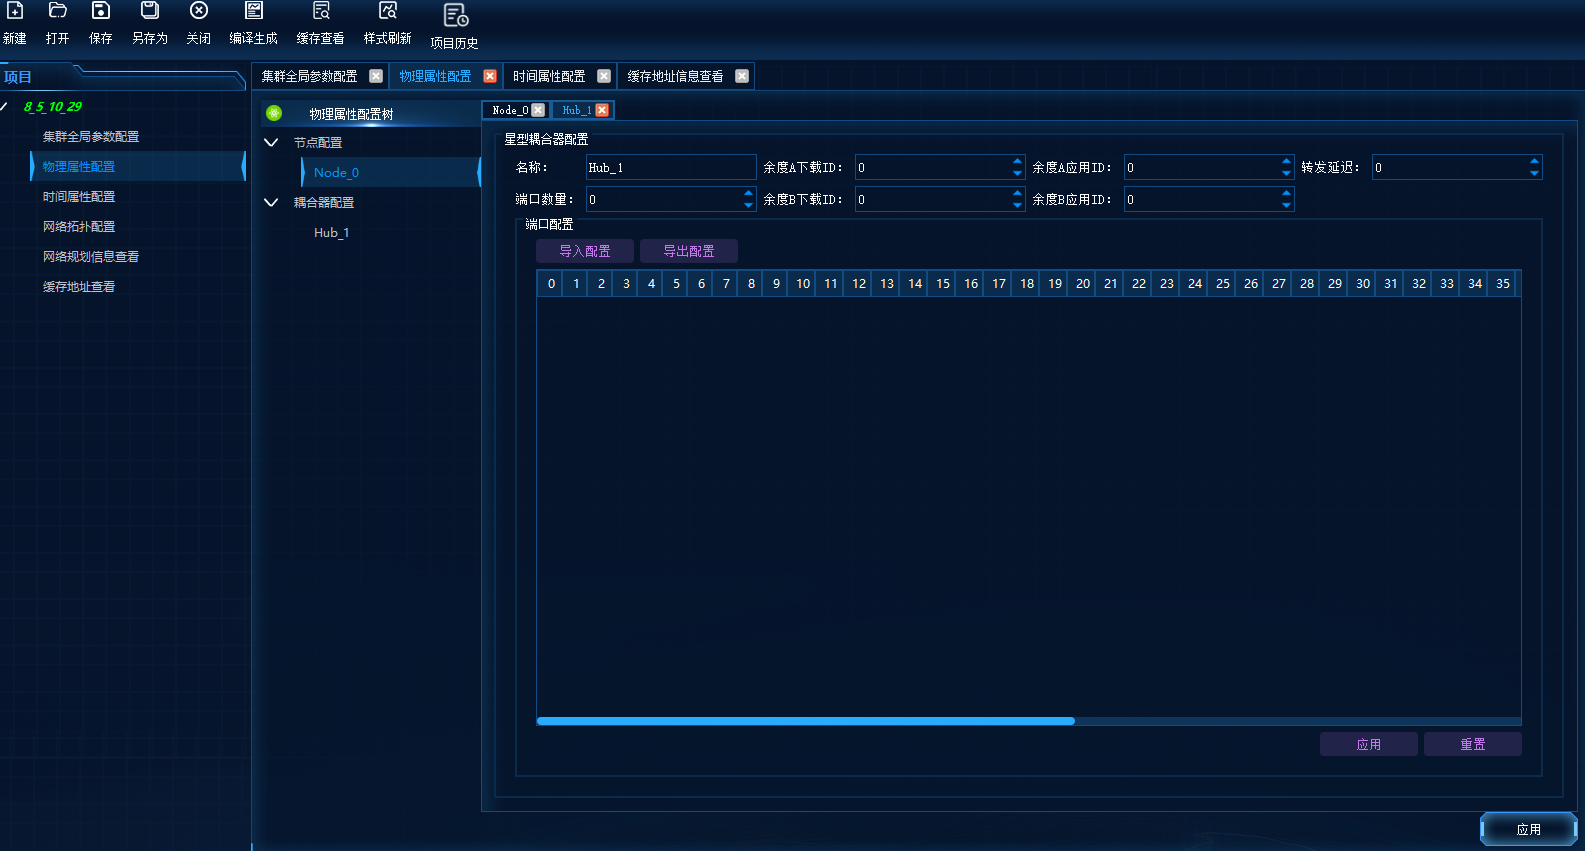
Task: Decrease the 端口数量 value with down arrow
Action: click(x=748, y=205)
